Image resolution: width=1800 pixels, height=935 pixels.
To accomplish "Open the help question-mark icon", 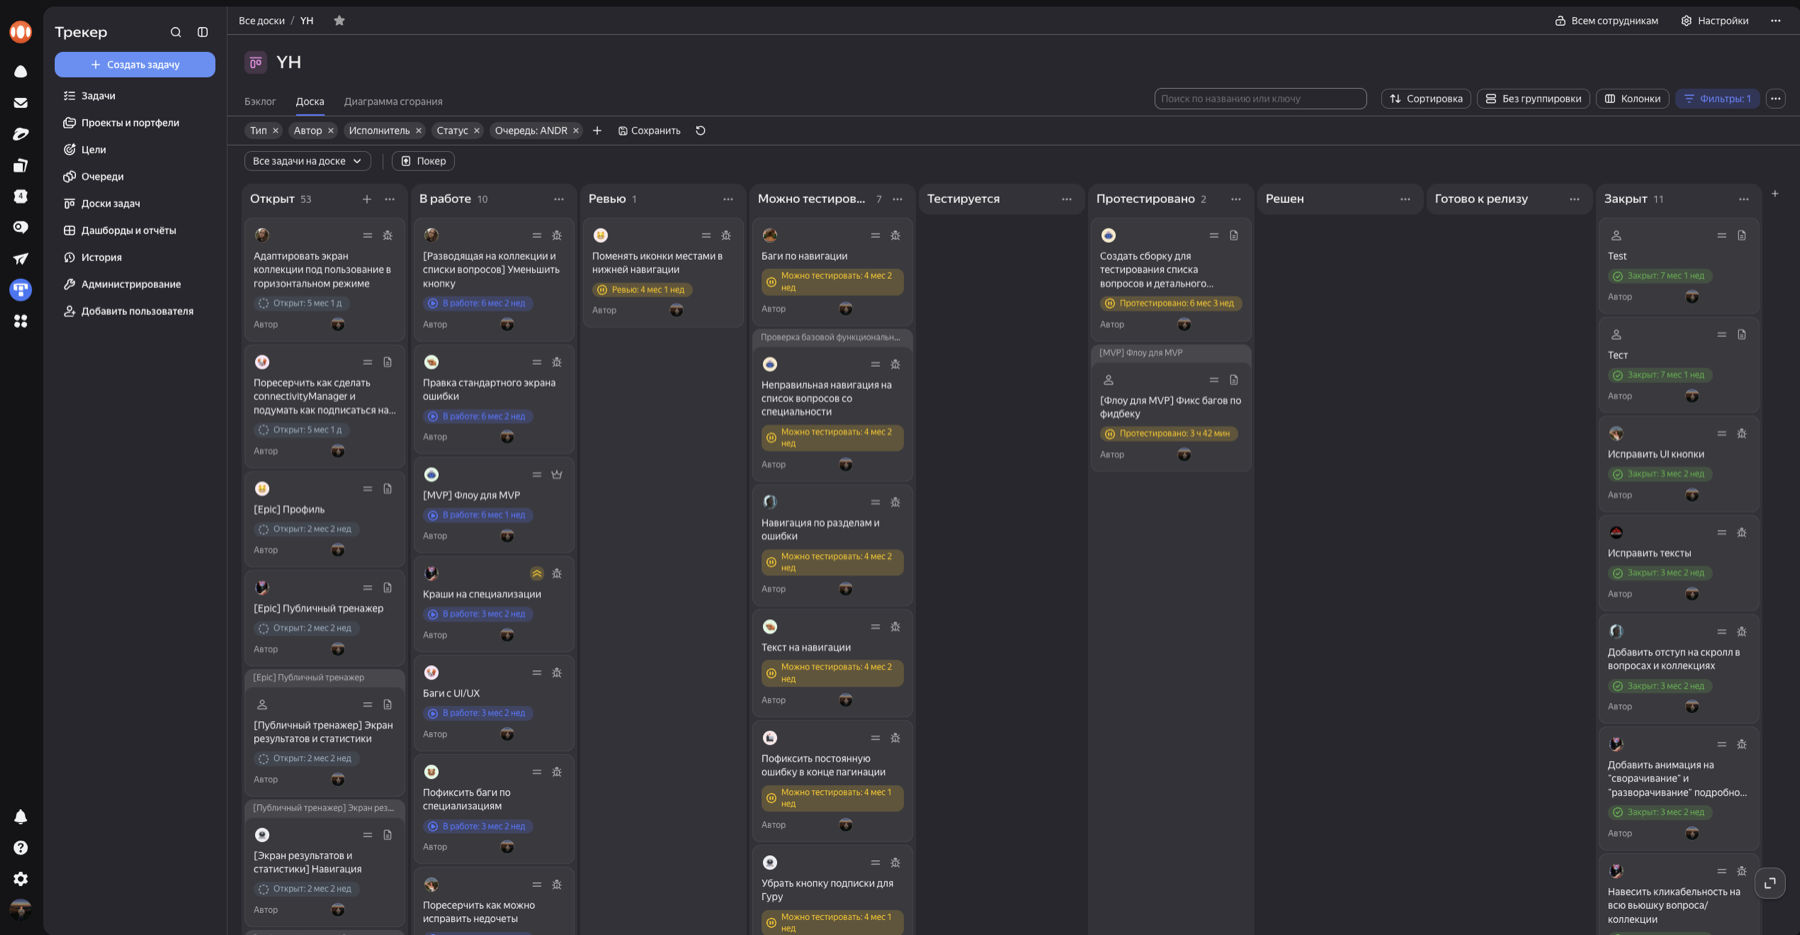I will point(21,848).
